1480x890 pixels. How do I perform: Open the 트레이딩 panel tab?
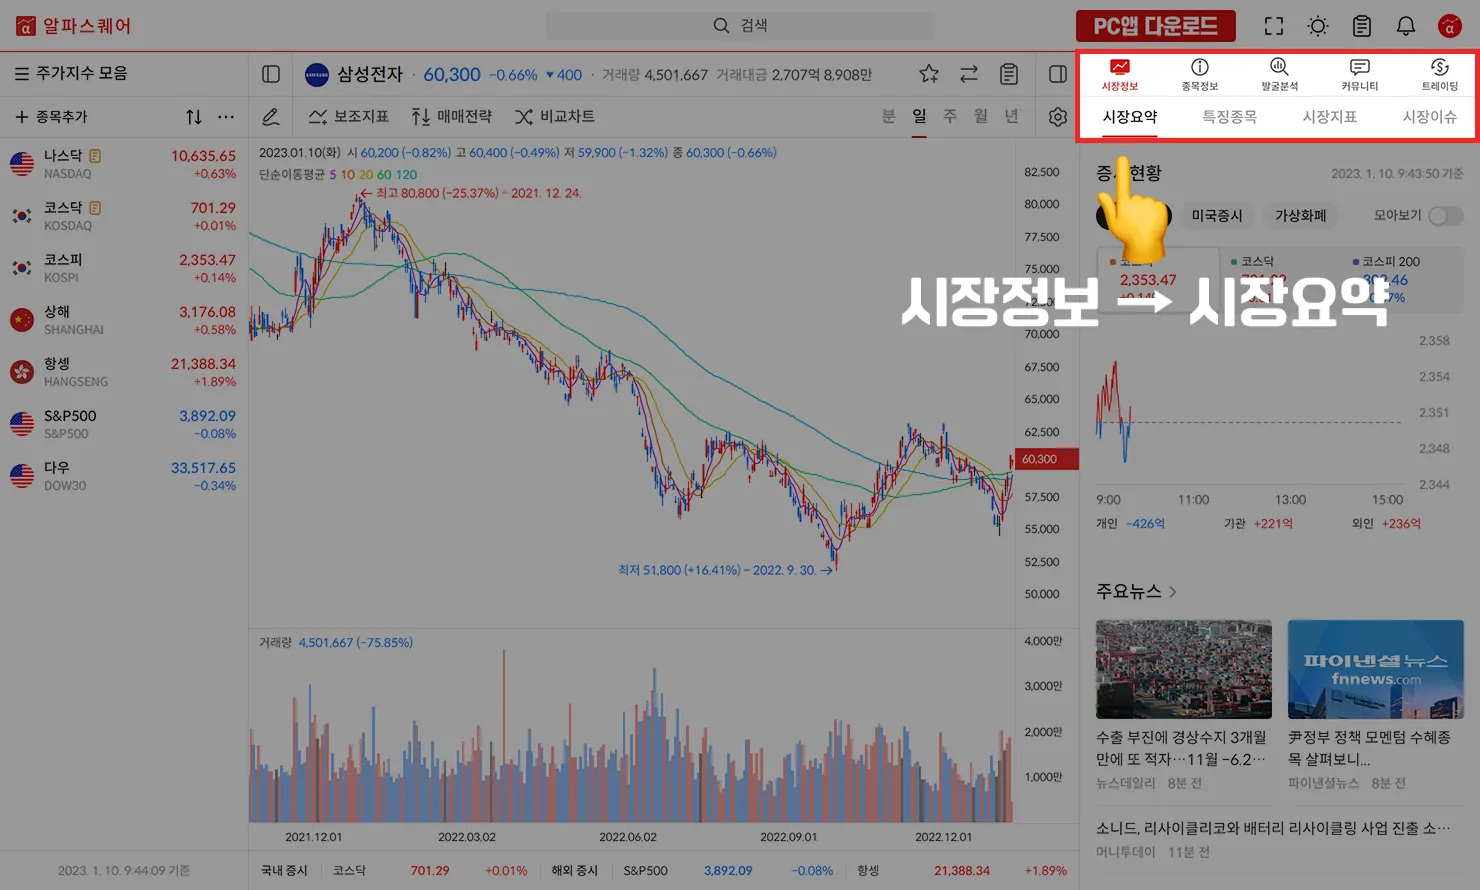(1440, 74)
